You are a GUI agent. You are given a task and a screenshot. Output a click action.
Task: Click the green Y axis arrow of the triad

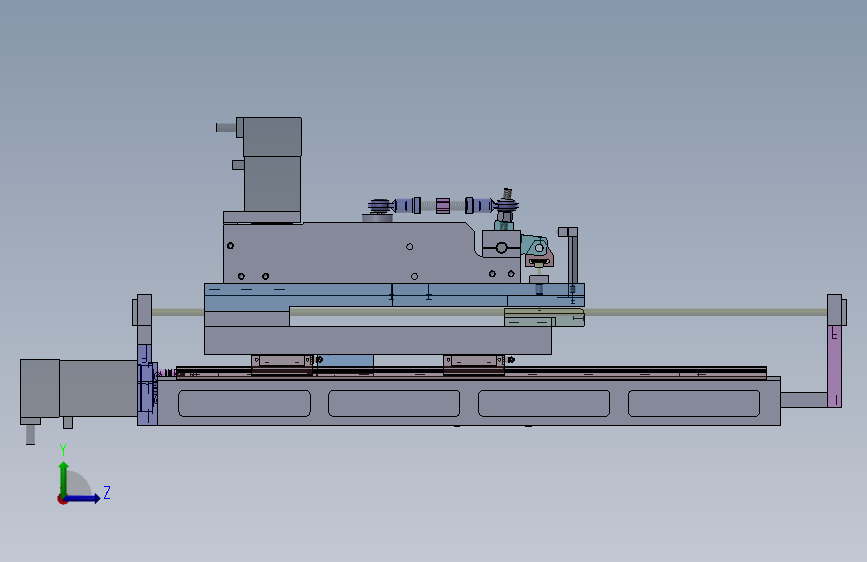click(64, 478)
